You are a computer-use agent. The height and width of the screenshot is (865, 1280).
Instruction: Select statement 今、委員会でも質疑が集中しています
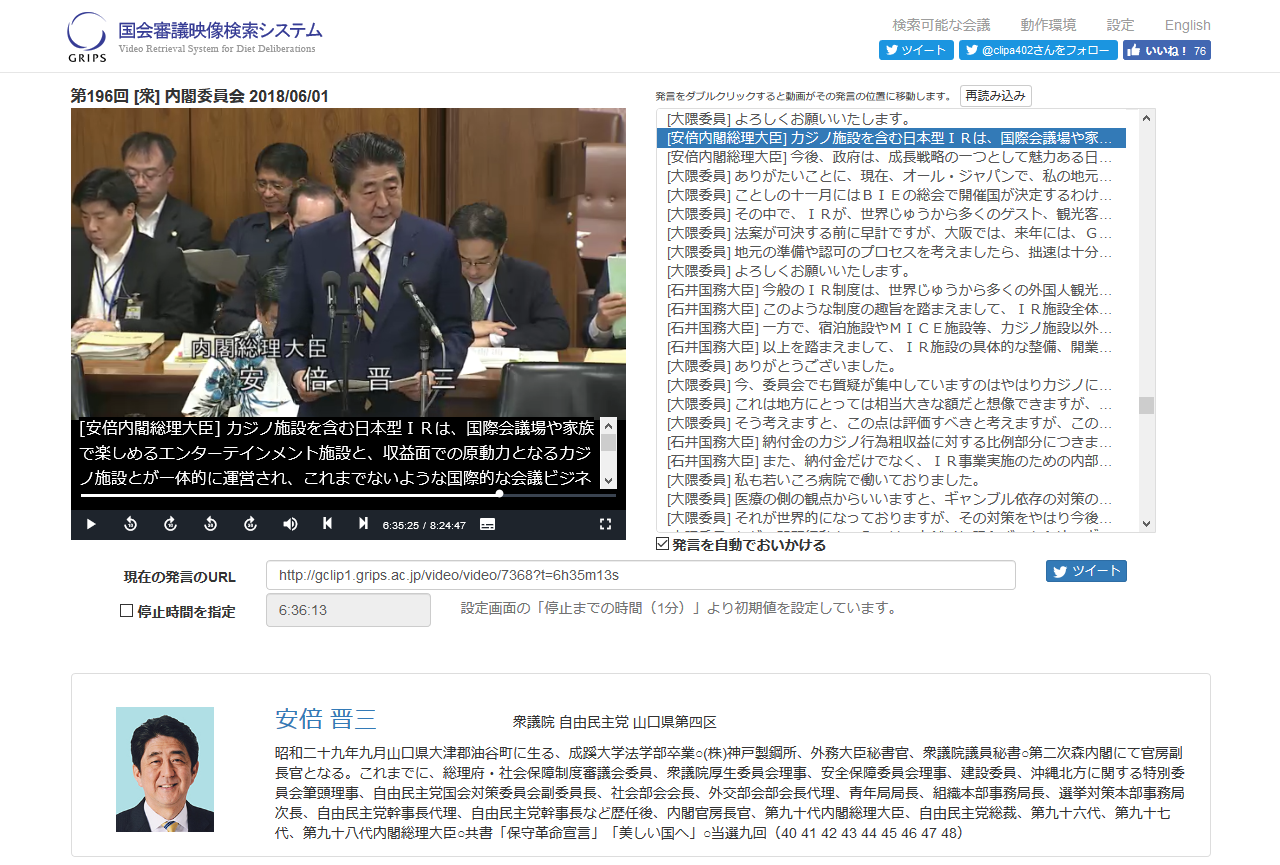(x=891, y=385)
